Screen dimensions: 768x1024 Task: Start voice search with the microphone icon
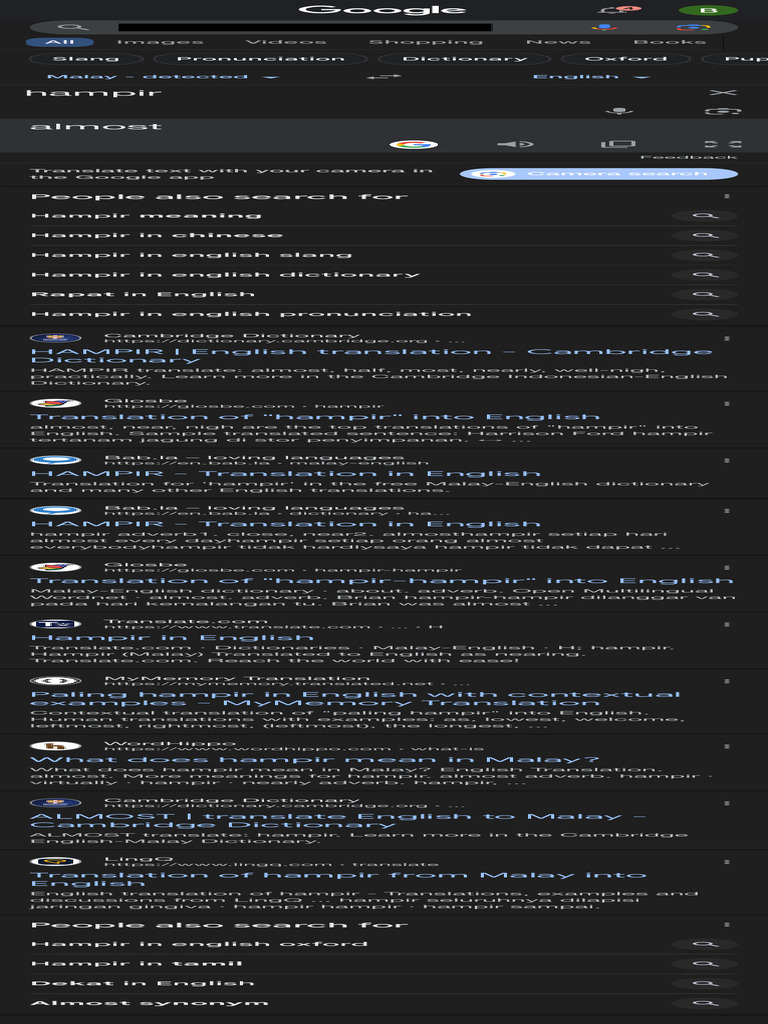click(604, 27)
